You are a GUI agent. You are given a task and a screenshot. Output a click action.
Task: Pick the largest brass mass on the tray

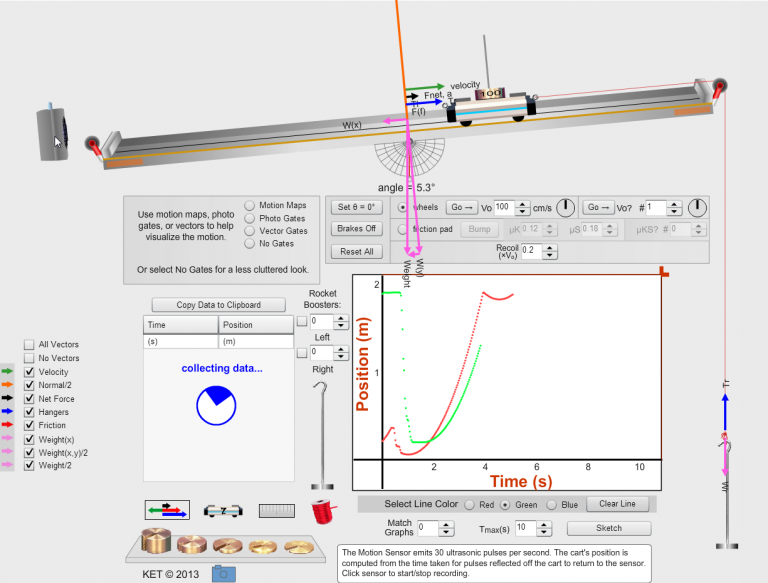point(156,541)
